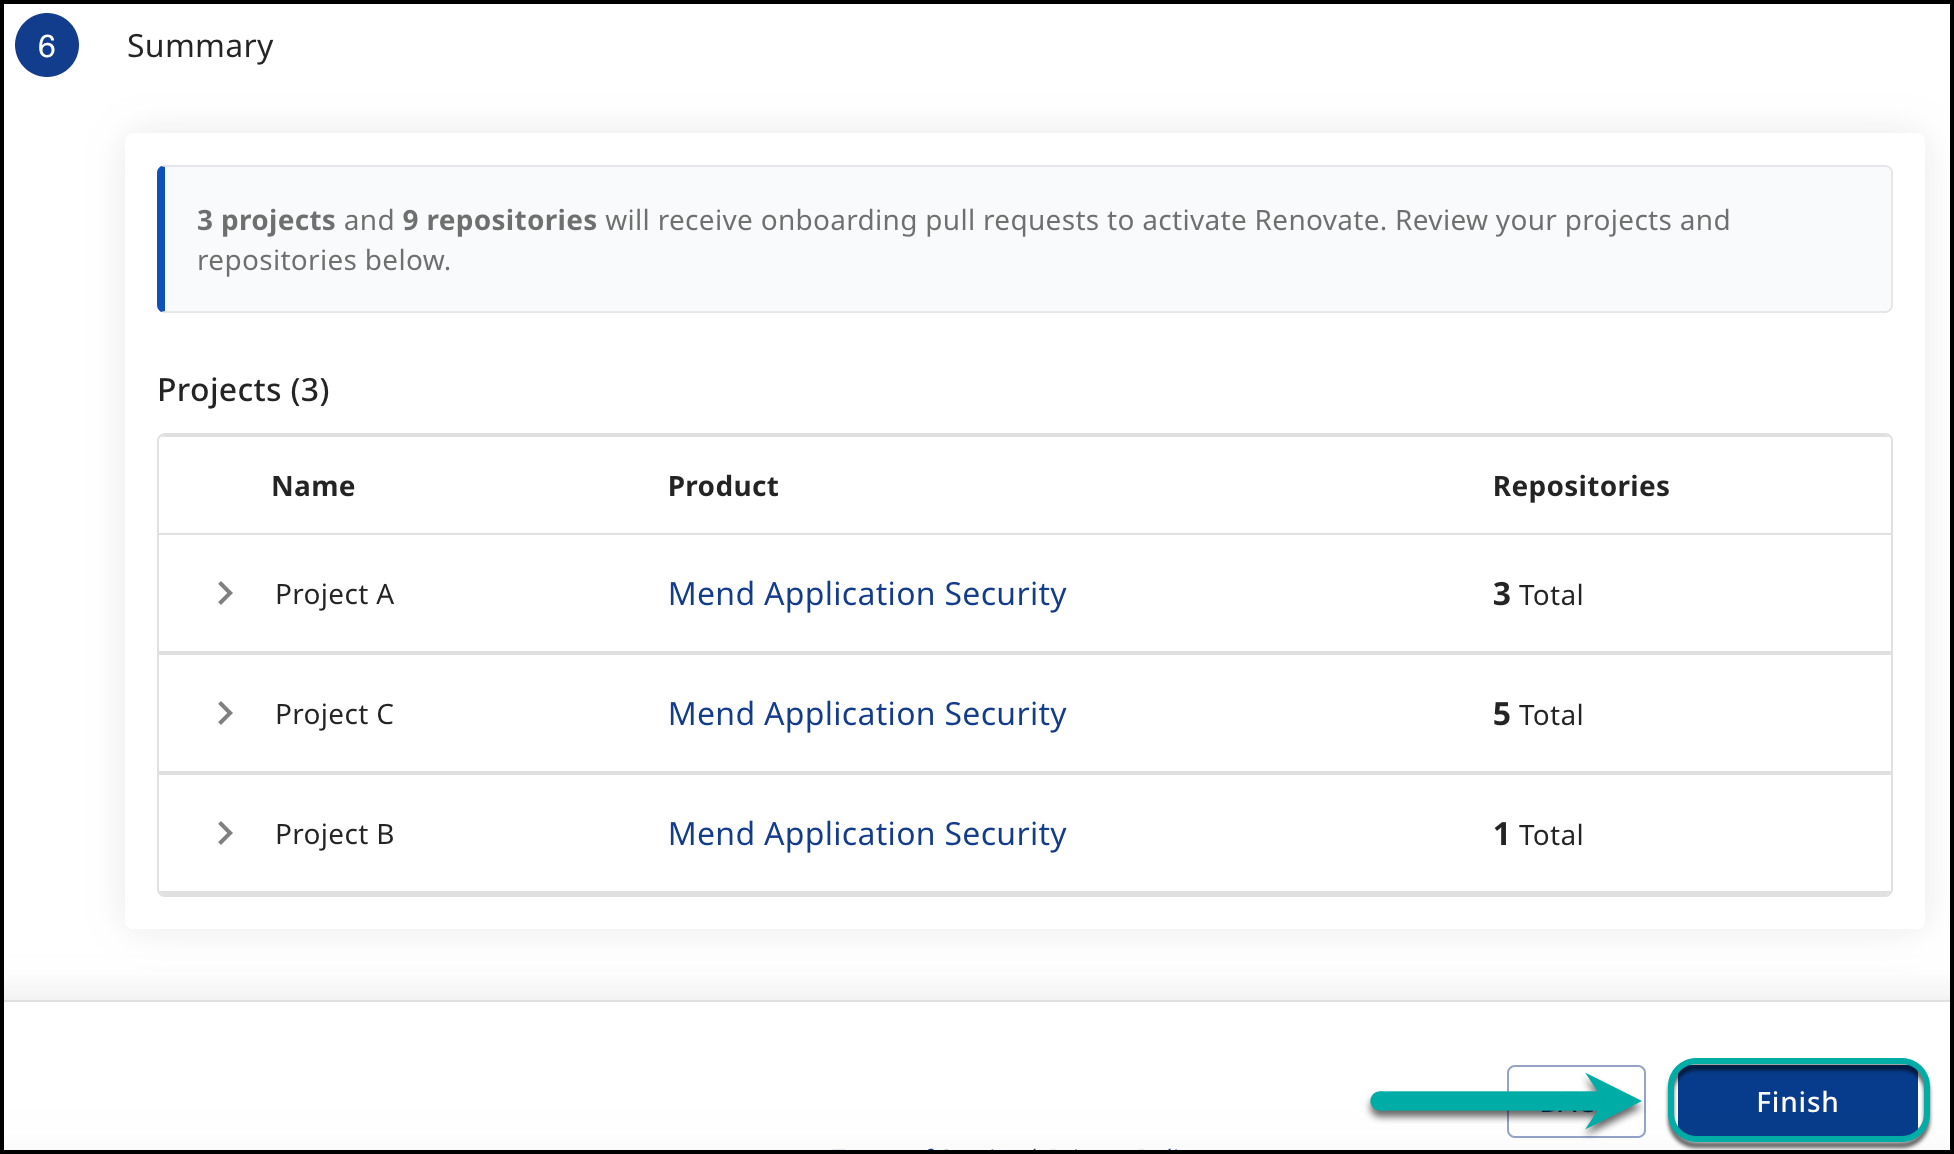1954x1154 pixels.
Task: Click the Product column header
Action: pos(722,486)
